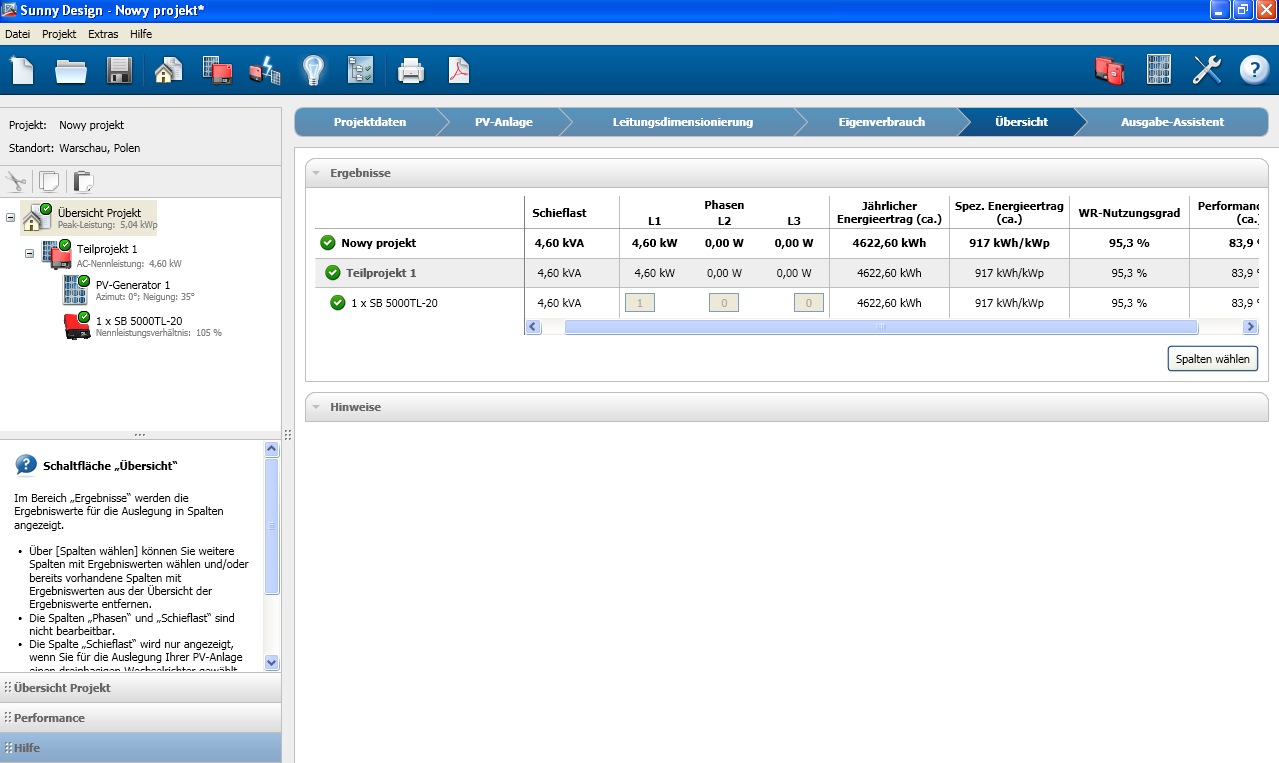Click the Spalten wählen button
1279x763 pixels.
pyautogui.click(x=1213, y=359)
